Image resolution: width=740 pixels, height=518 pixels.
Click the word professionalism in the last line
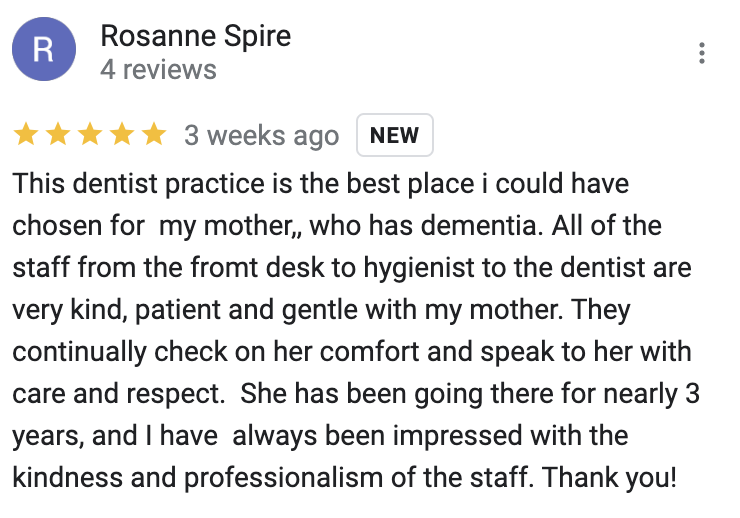(x=284, y=478)
